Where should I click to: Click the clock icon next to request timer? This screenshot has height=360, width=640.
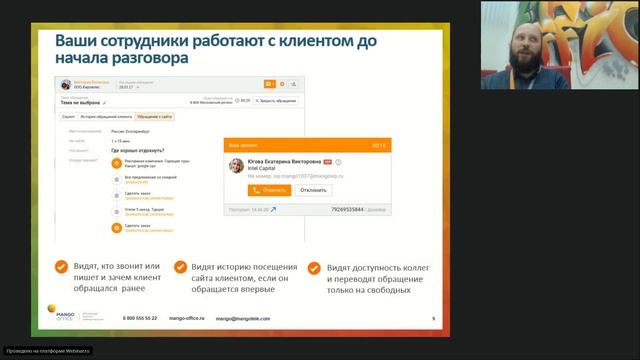(x=237, y=100)
